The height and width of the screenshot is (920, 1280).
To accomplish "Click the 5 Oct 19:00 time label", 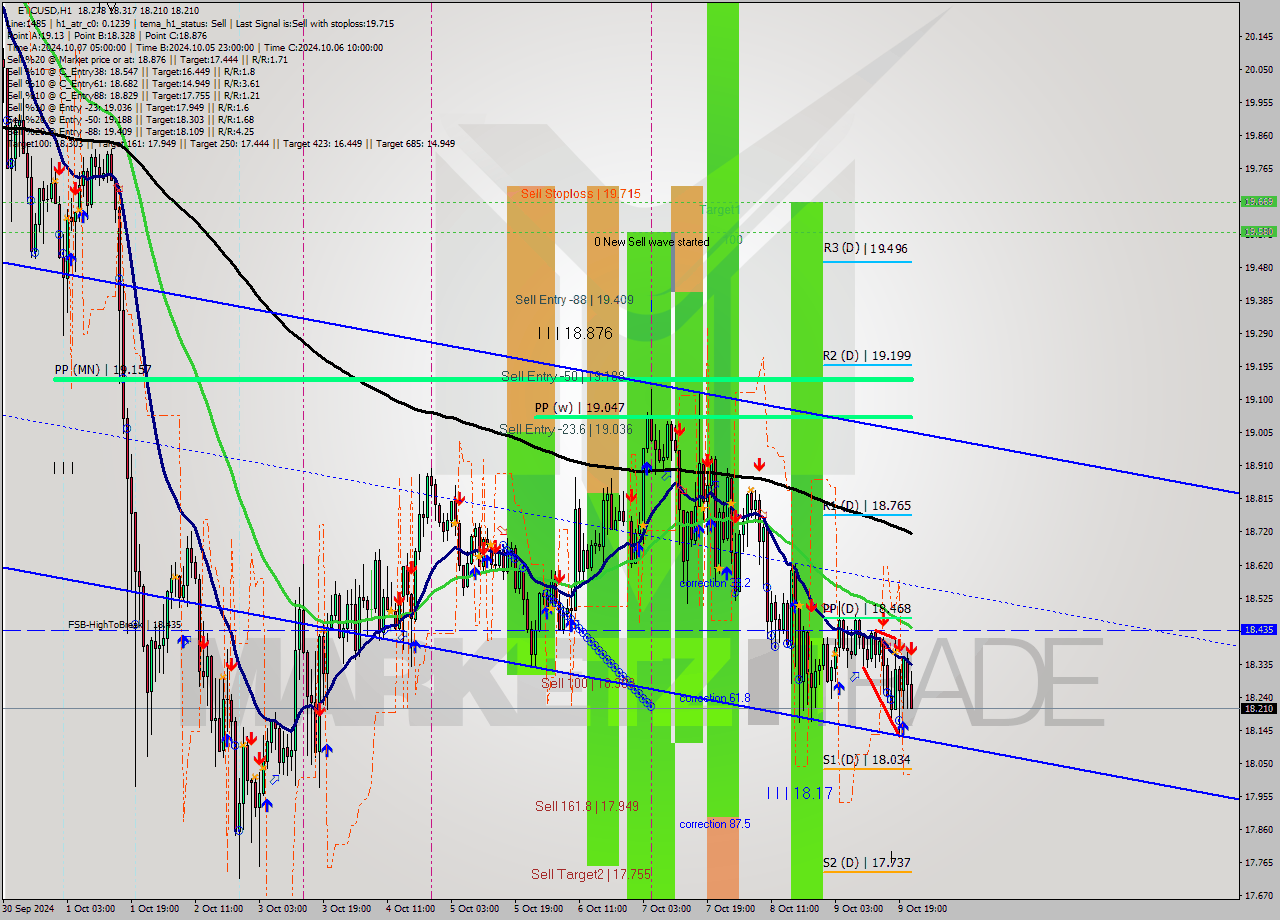I will [538, 909].
